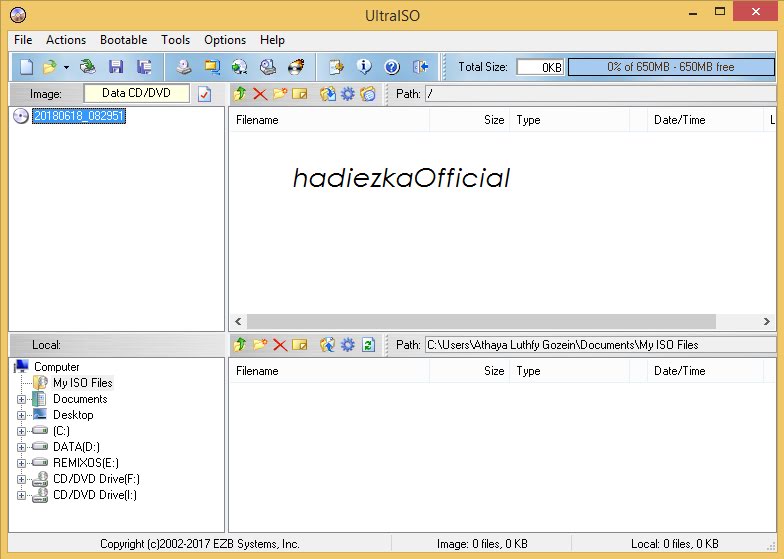Expand the CD/DVD Drive(F:) node
The image size is (784, 559).
[21, 480]
